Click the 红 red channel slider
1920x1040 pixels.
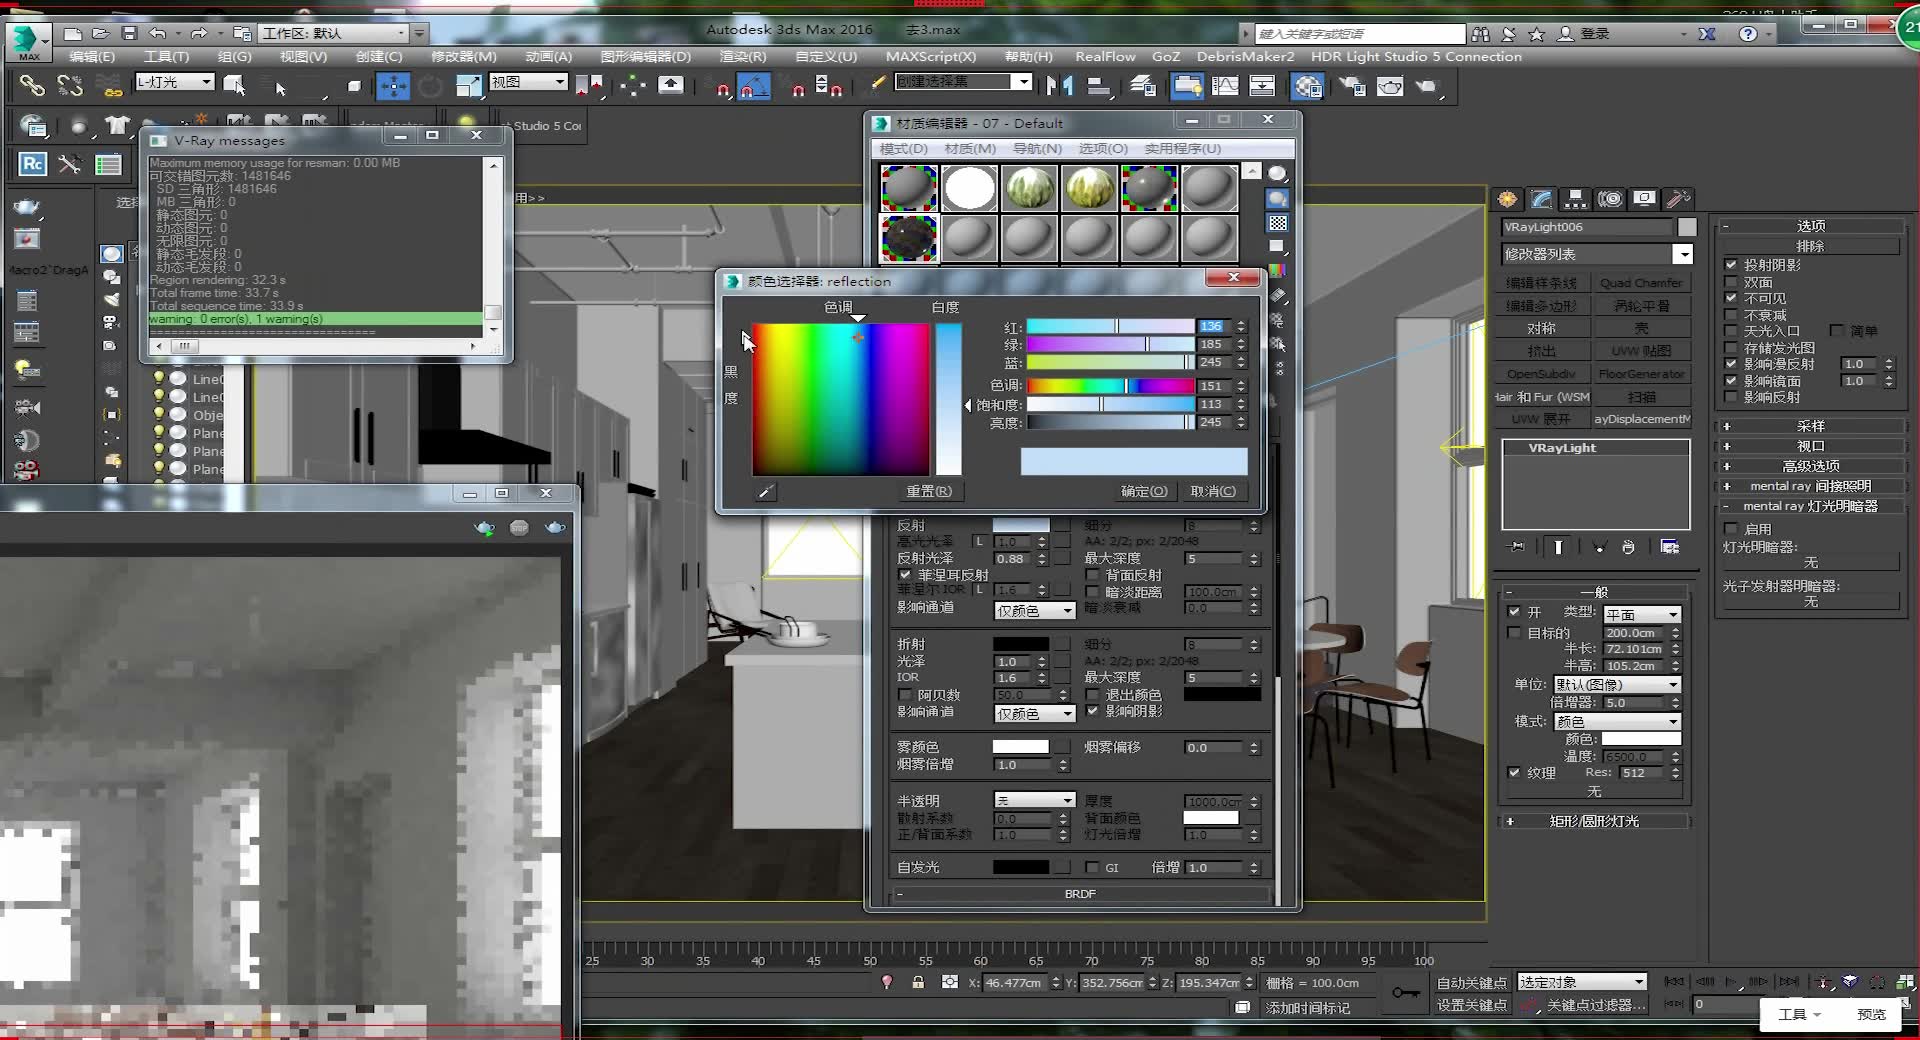1110,326
